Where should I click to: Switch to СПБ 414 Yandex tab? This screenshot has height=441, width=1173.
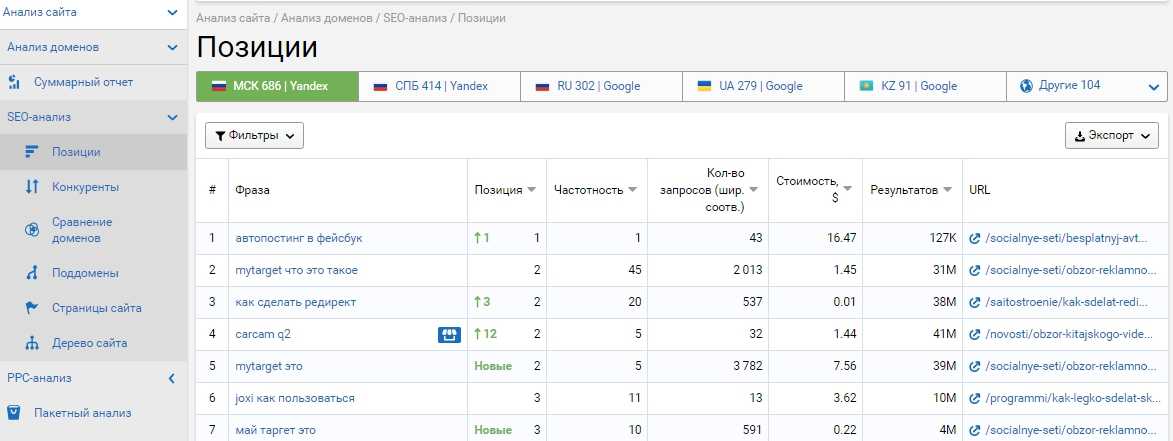pos(439,86)
